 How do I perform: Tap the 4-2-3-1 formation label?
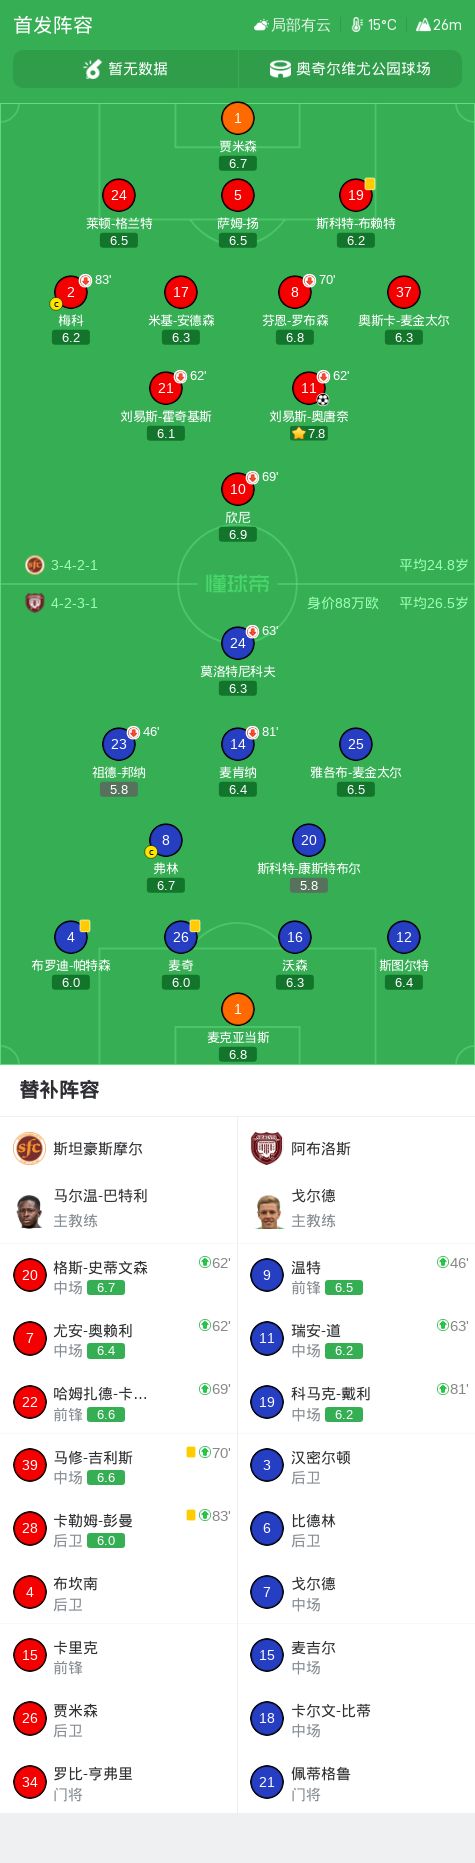point(74,603)
